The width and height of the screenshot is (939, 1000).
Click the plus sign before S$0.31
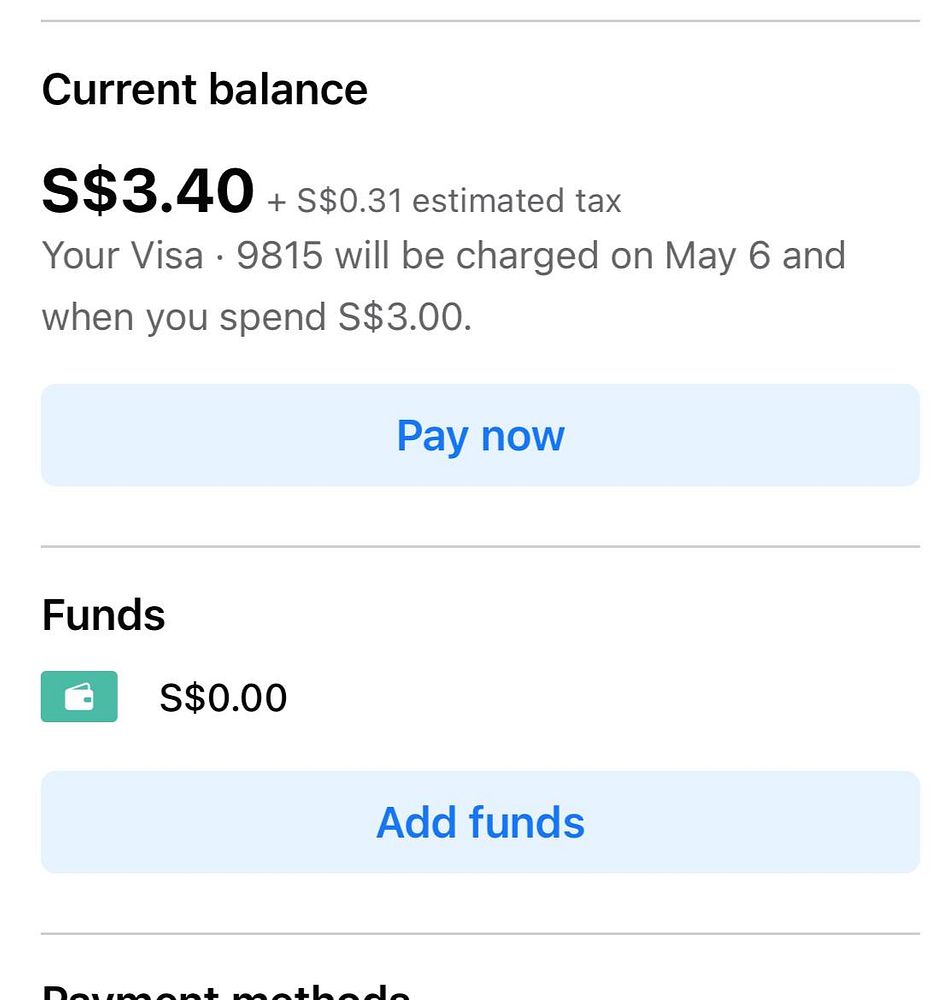(x=277, y=202)
